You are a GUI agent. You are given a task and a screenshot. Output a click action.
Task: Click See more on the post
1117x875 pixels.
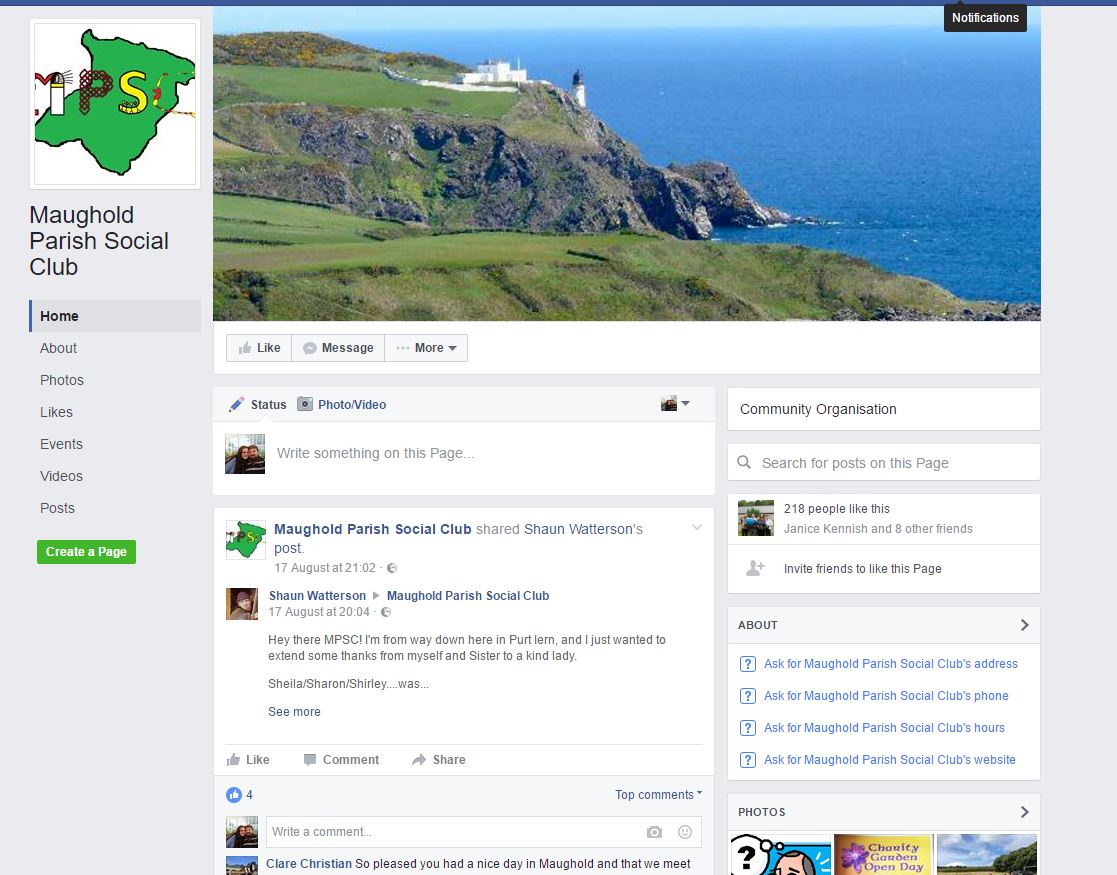294,712
